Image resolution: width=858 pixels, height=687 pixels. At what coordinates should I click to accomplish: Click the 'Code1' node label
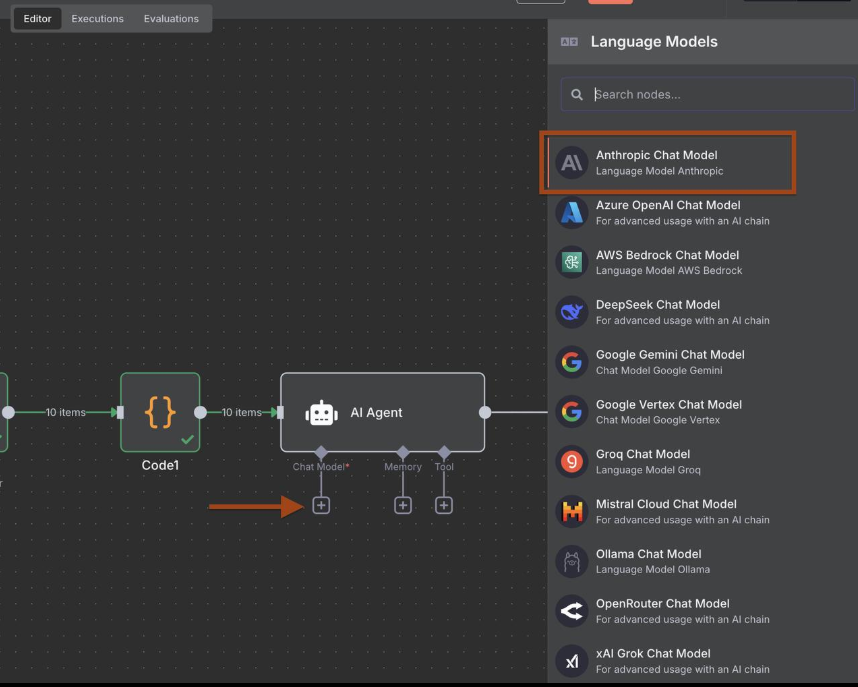(160, 465)
